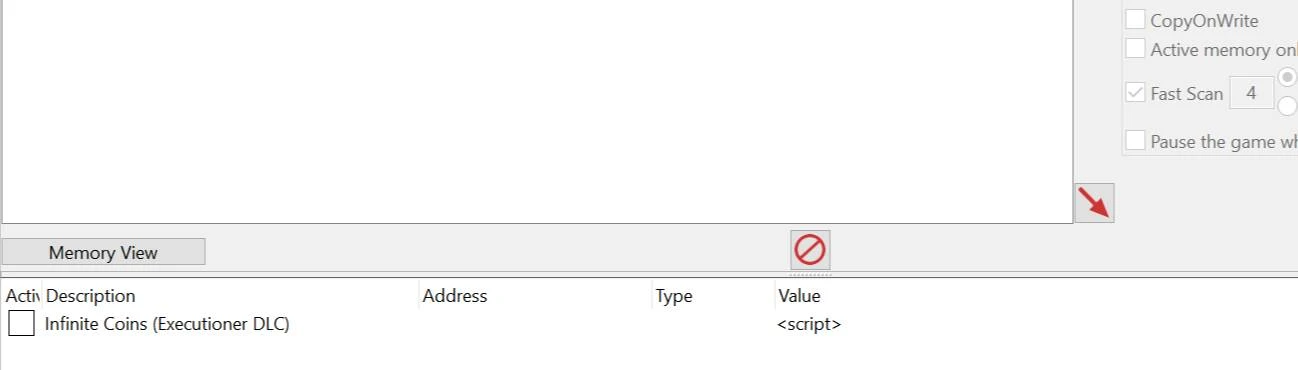Click the dotted splitter handle below no-entry icon
This screenshot has height=370, width=1298.
(x=810, y=274)
